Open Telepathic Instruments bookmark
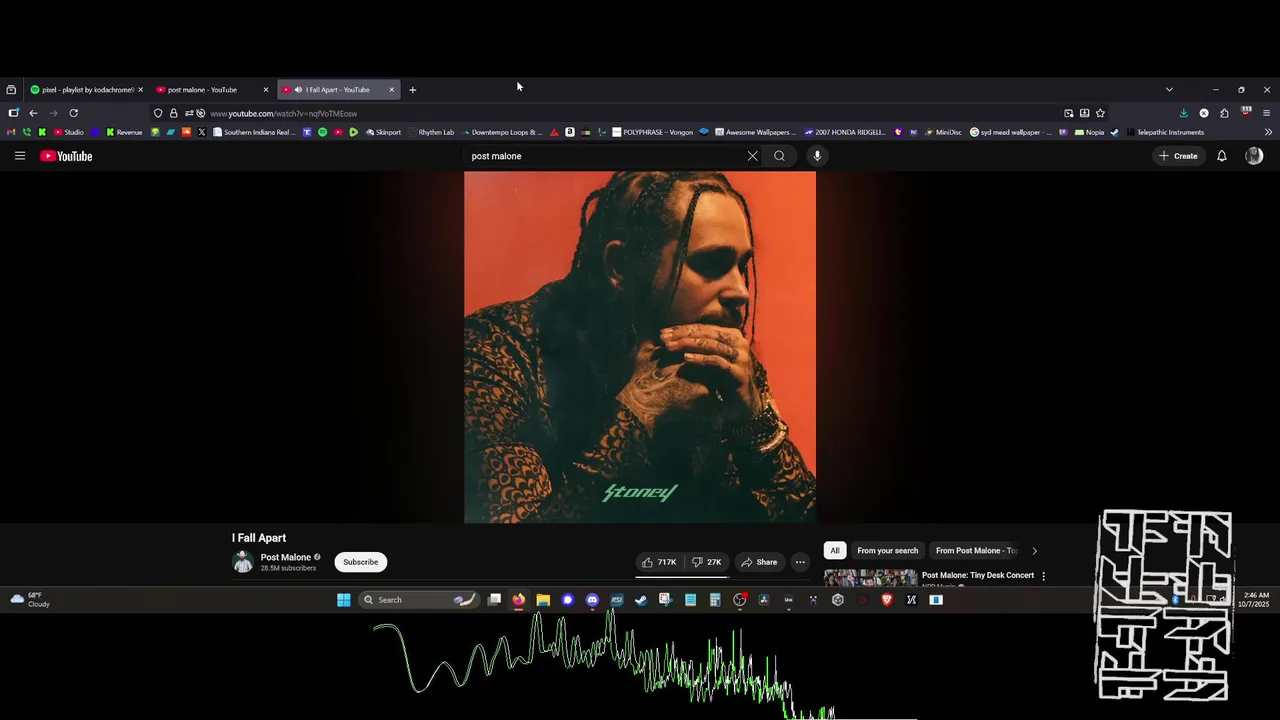Screen dimensions: 1280x720 point(1164,132)
